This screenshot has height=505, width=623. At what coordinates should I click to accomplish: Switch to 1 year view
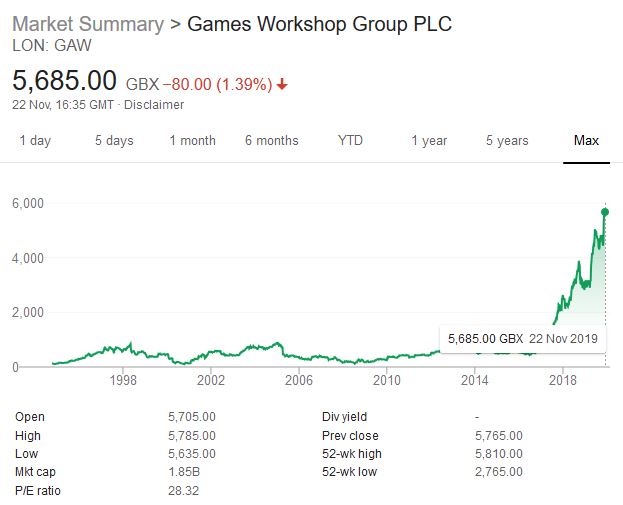point(429,141)
